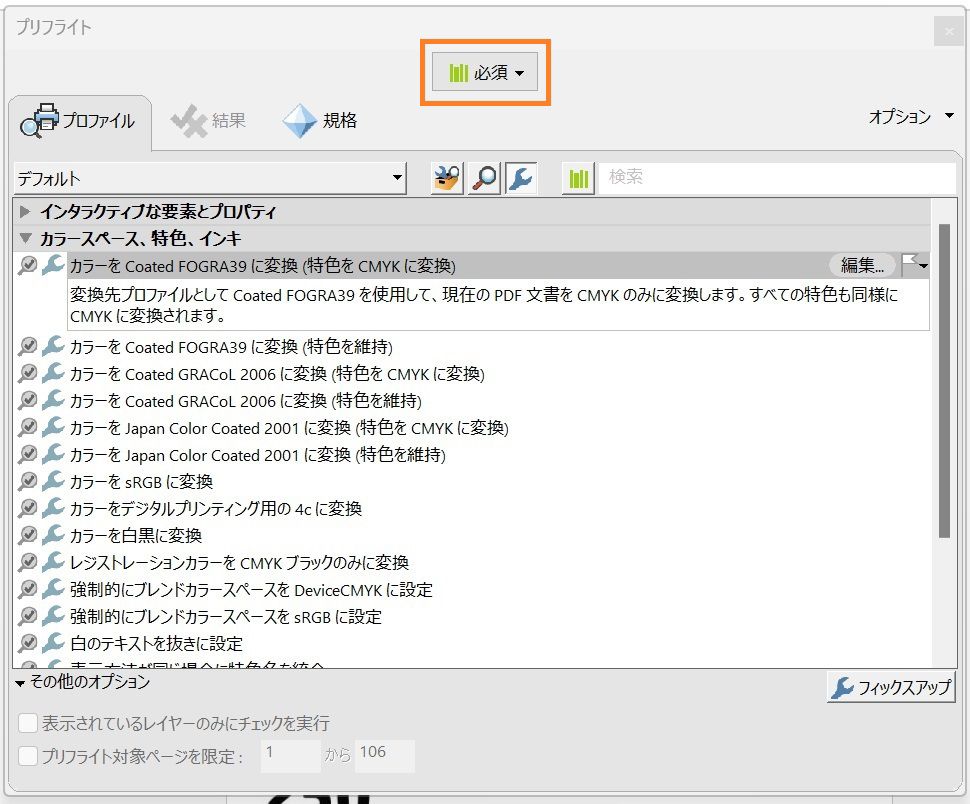Enable プリフライト対象ページを限定 checkbox
This screenshot has height=804, width=970.
click(x=28, y=756)
